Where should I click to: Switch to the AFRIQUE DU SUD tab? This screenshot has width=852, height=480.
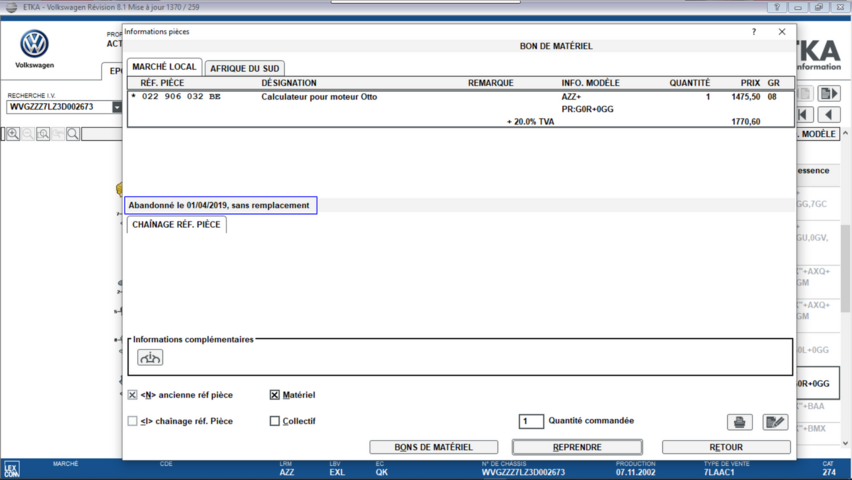[244, 67]
